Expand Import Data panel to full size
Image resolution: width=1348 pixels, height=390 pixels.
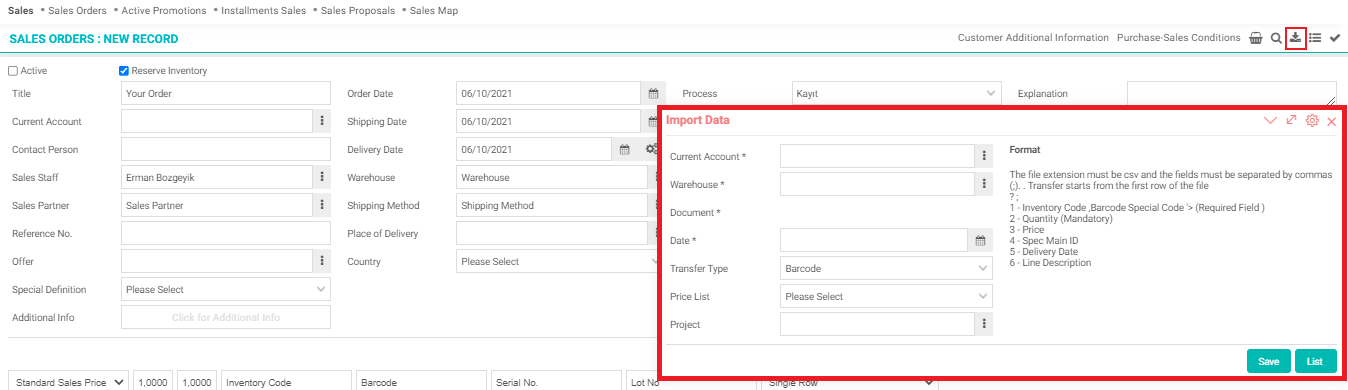[x=1291, y=120]
